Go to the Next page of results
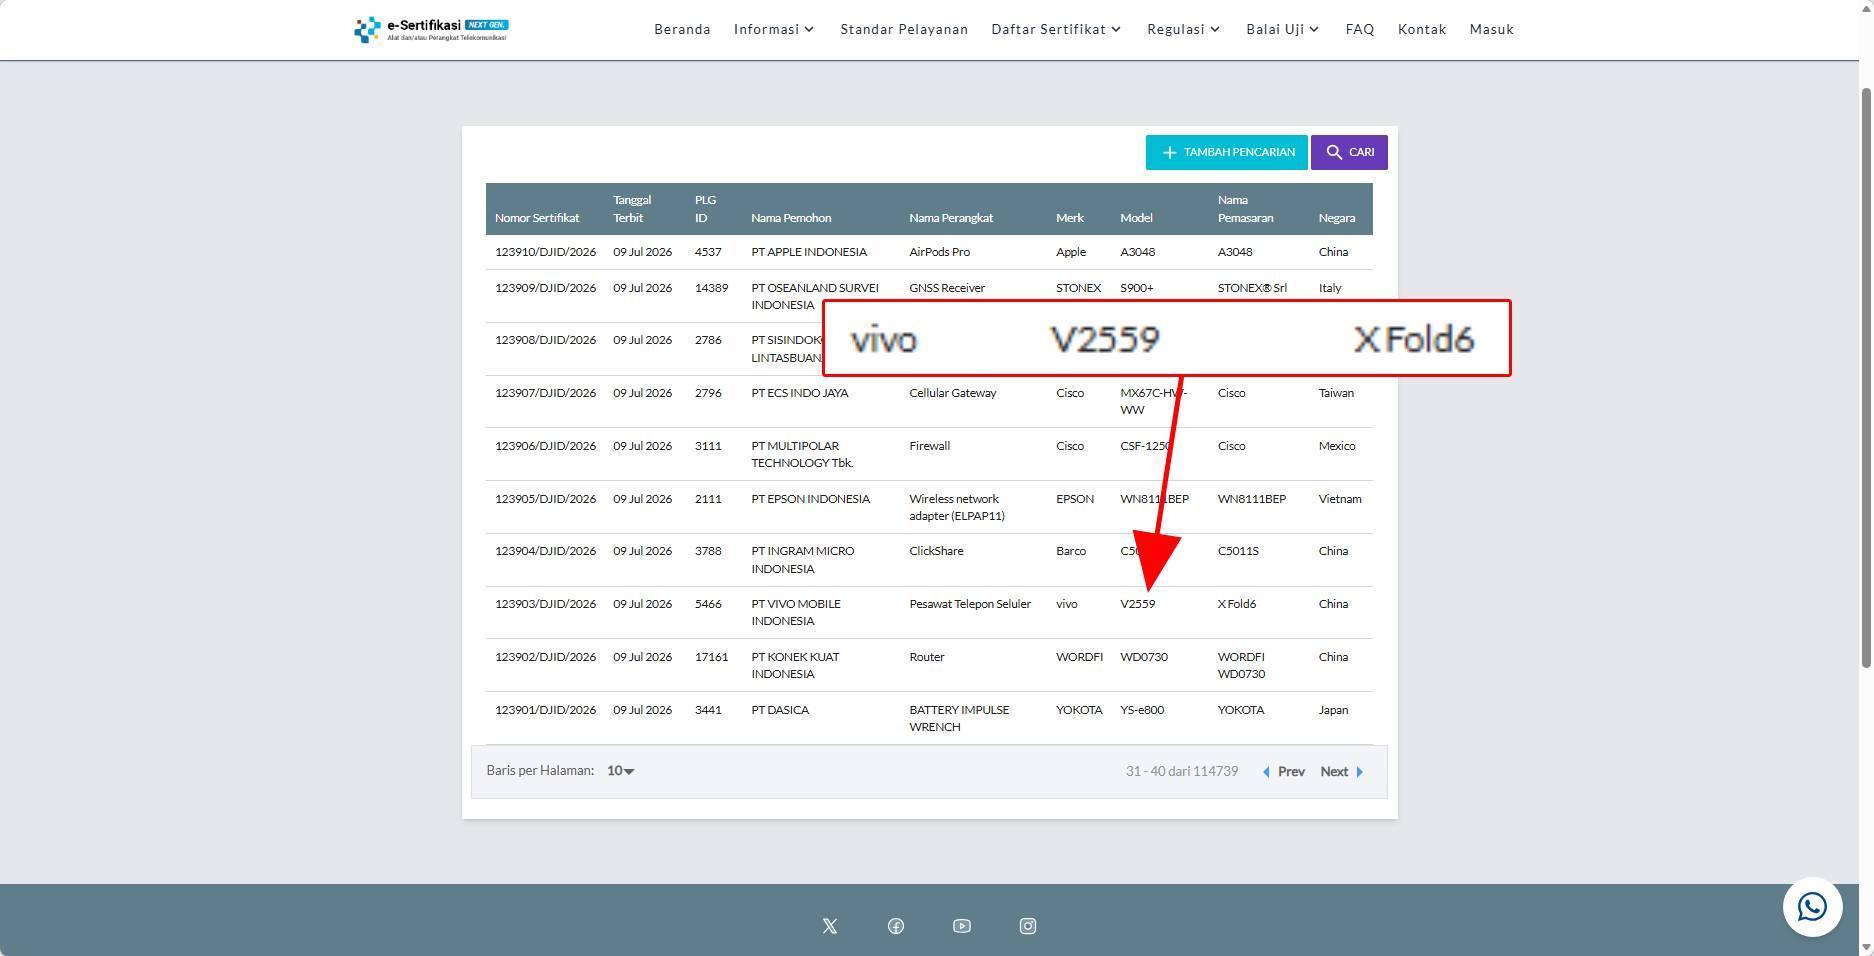1874x956 pixels. pos(1342,771)
